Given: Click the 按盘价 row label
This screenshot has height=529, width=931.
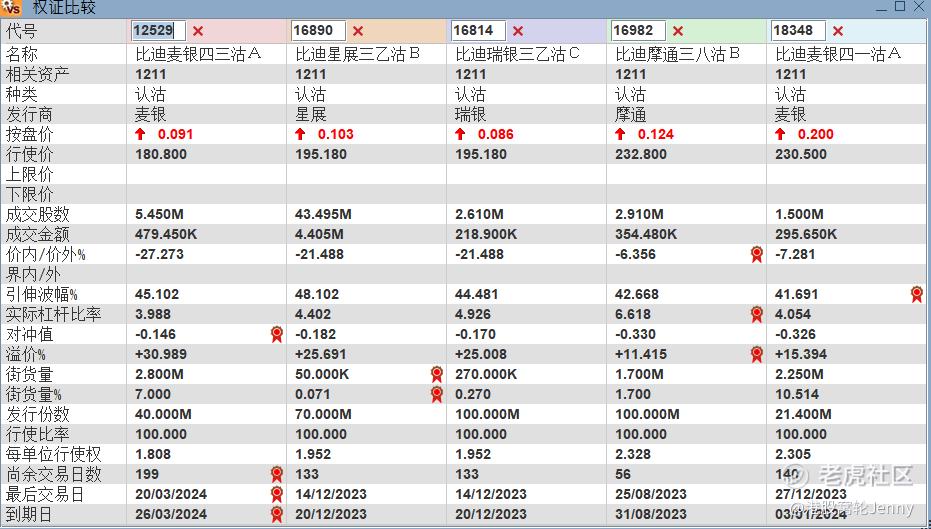Looking at the screenshot, I should coord(30,134).
